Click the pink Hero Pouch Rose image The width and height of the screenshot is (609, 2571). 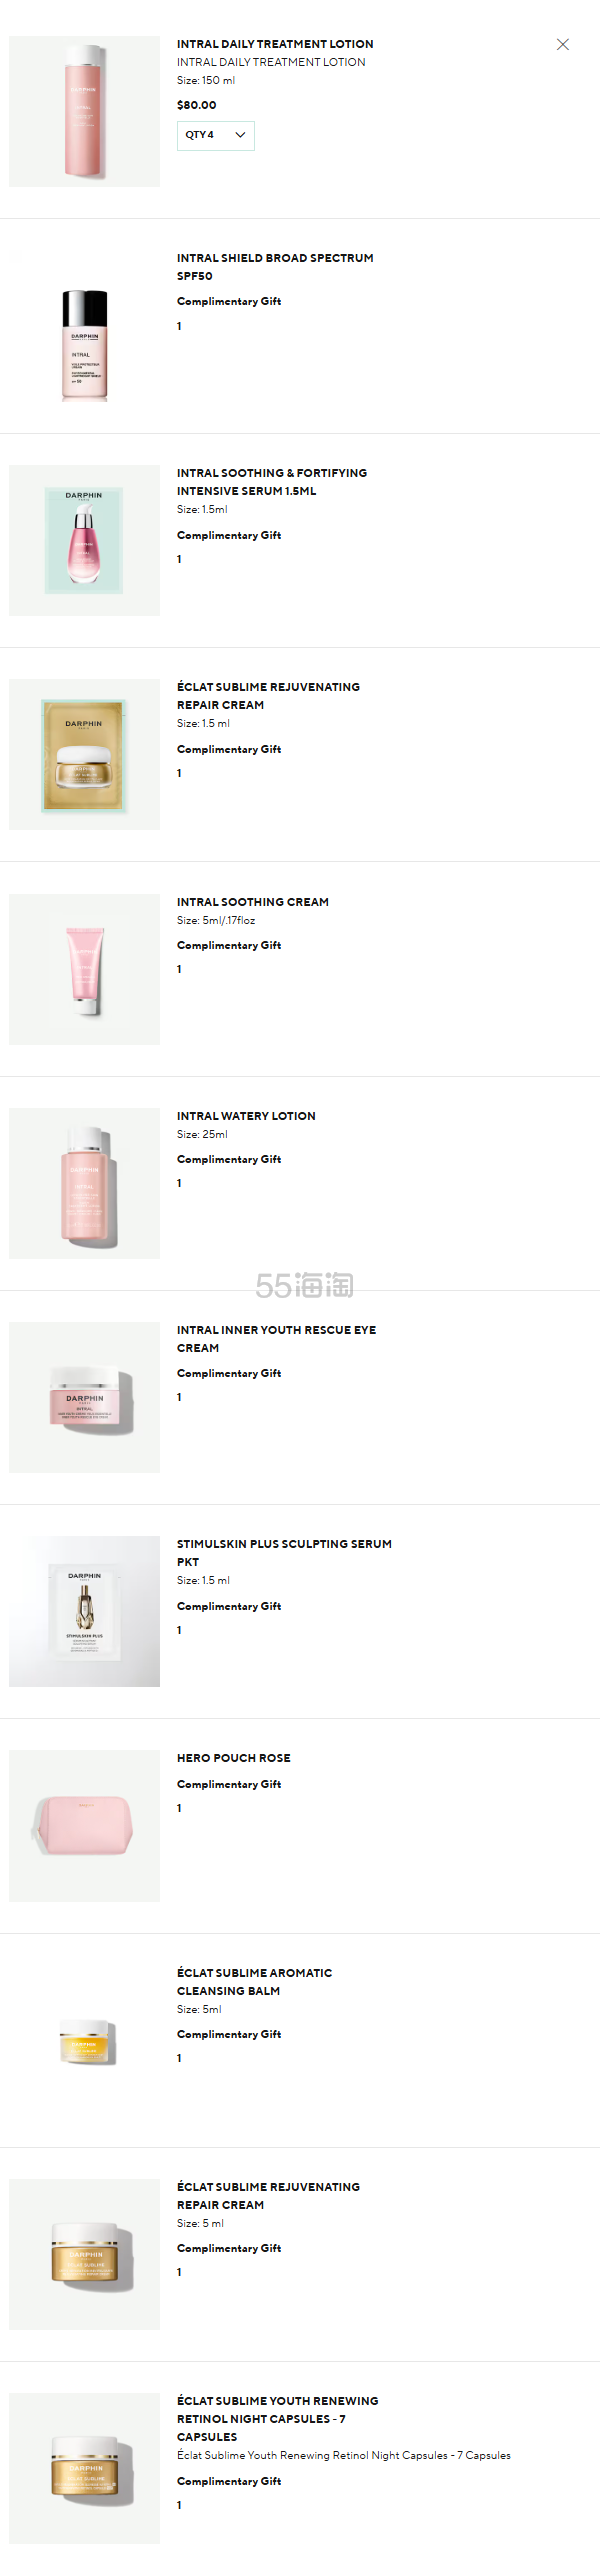coord(85,1826)
